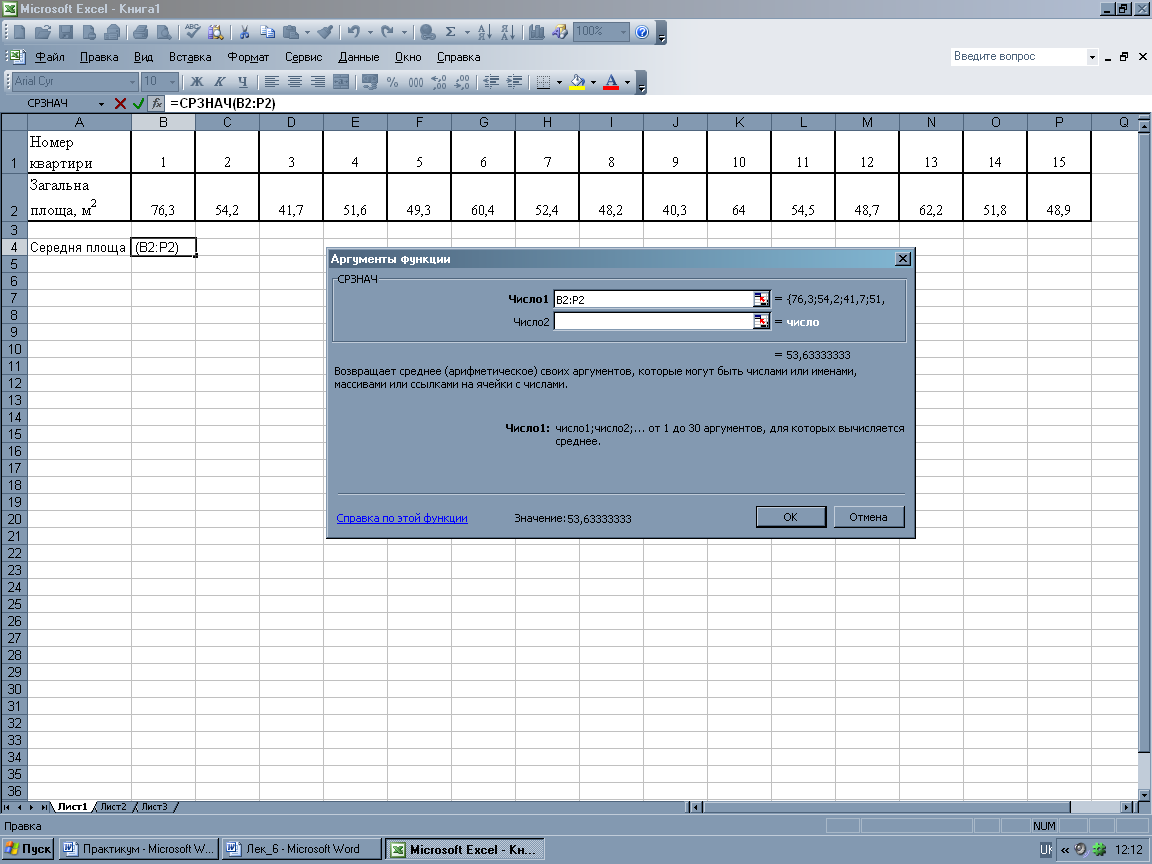Click the Print Preview icon

tap(164, 32)
